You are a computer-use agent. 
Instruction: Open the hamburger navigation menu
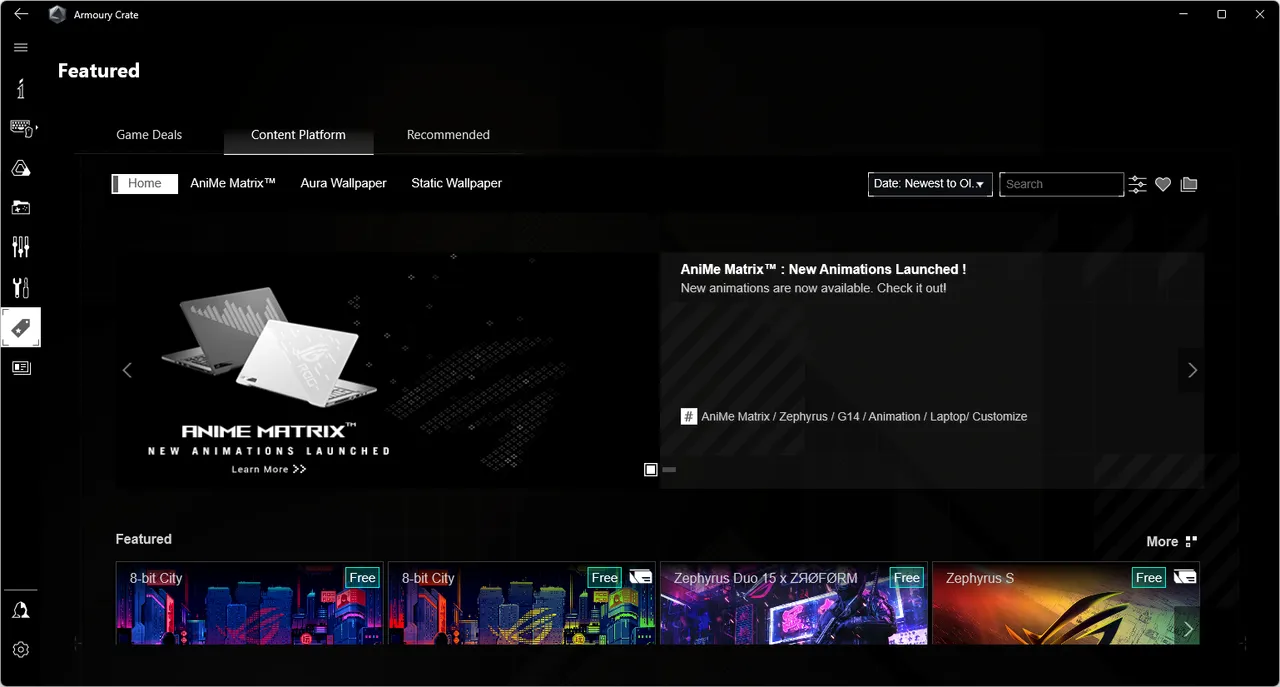click(x=21, y=47)
